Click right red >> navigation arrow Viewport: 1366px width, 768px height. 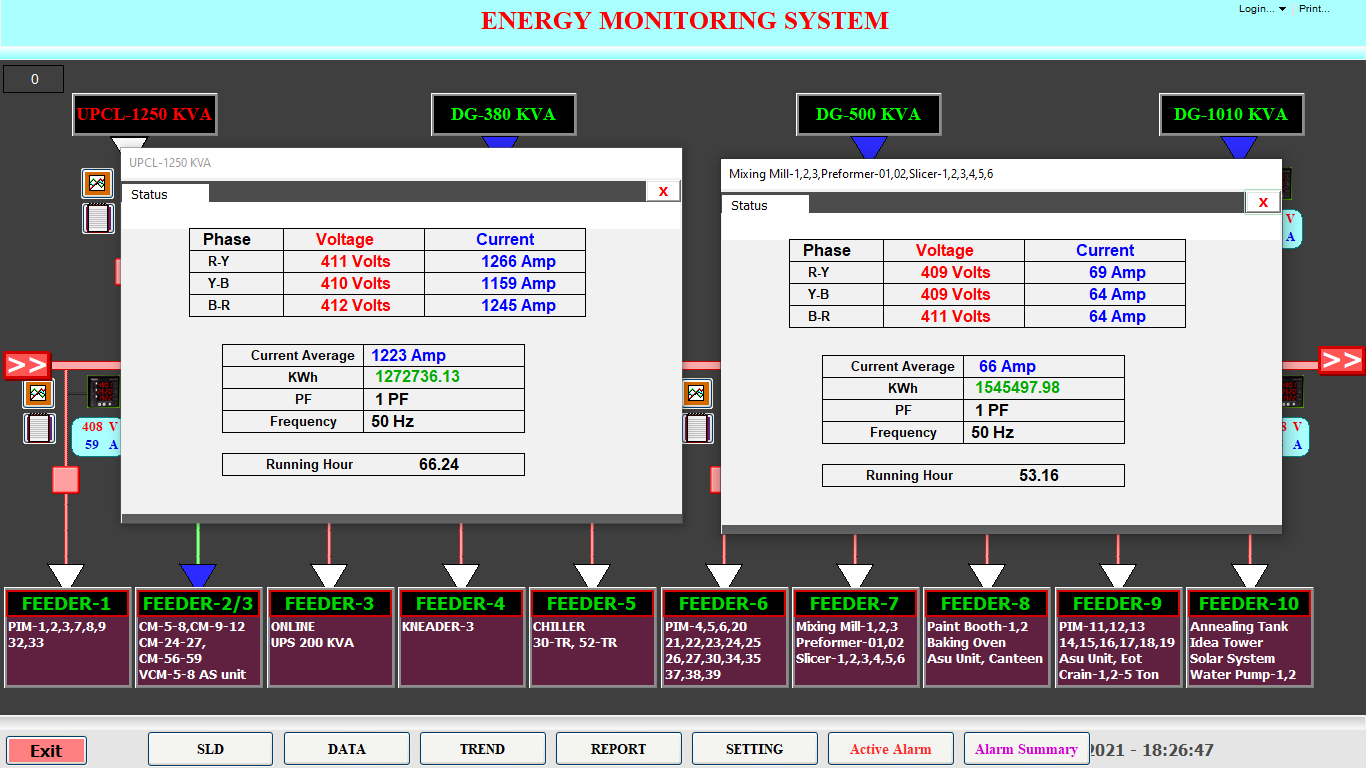(1340, 360)
